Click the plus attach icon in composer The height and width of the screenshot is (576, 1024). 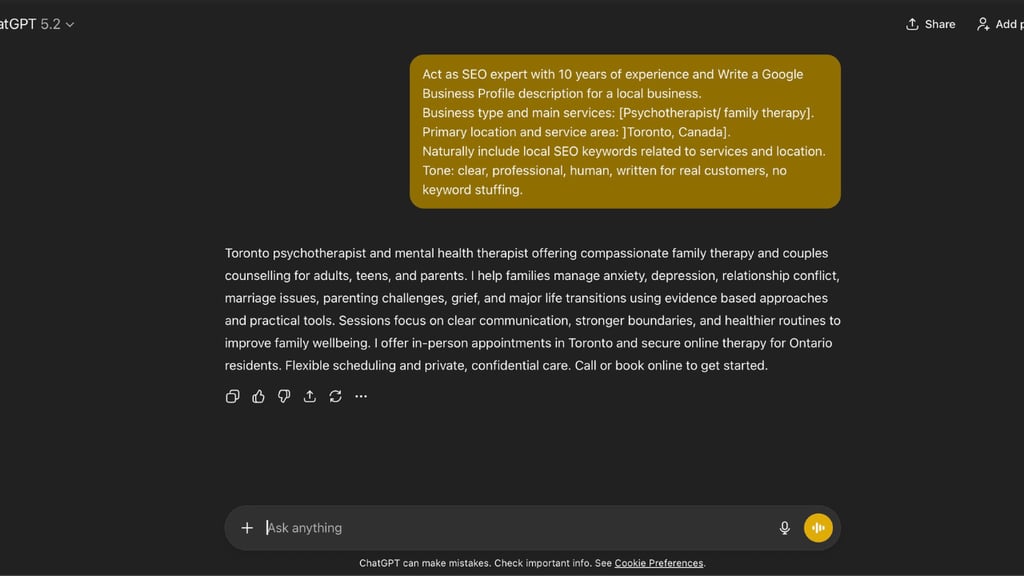pos(247,528)
